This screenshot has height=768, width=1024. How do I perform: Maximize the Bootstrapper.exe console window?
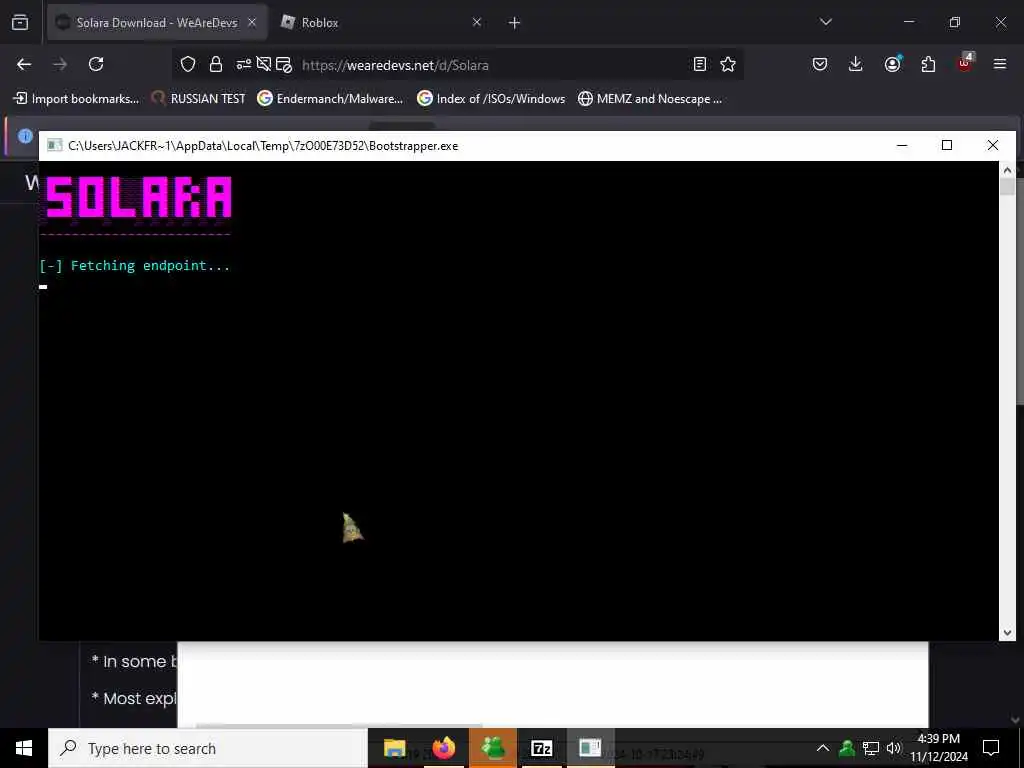click(x=947, y=145)
